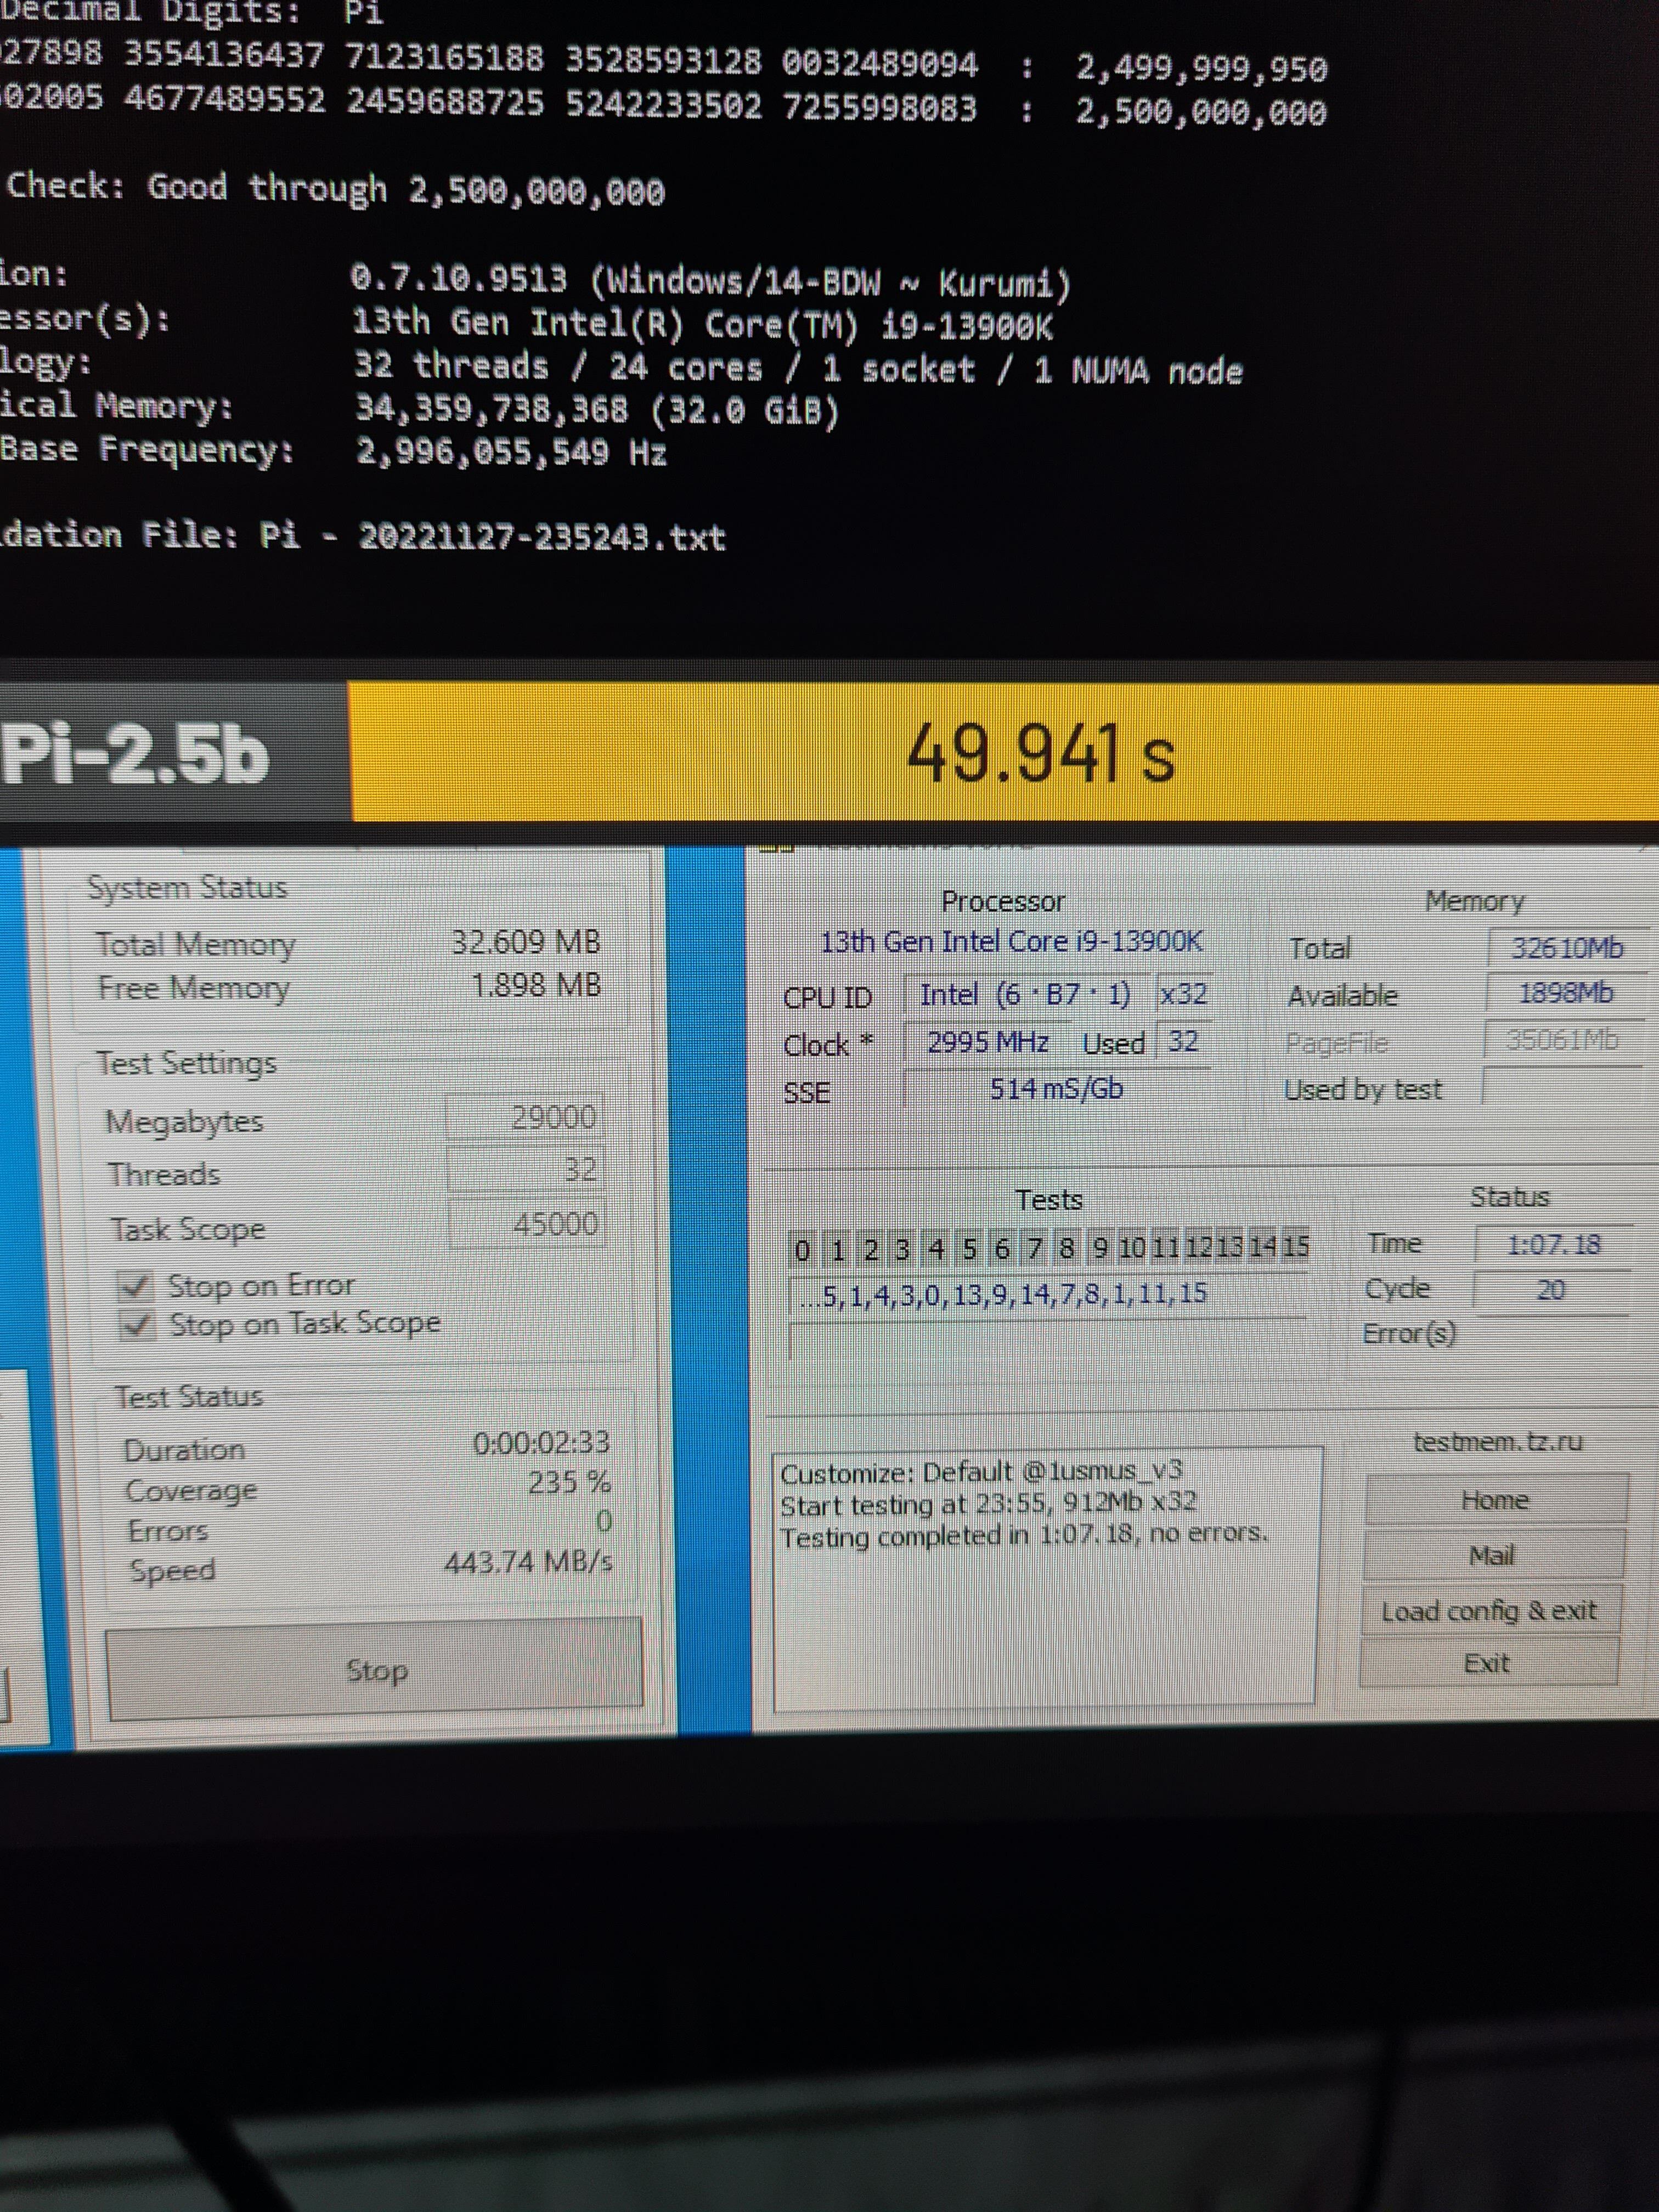Screen dimensions: 1659x2212
Task: Click the topology line 32 threads / 24 cores
Action: point(798,368)
